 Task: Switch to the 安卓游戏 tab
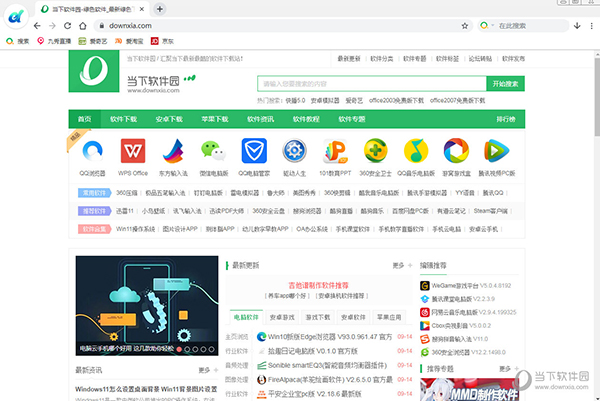click(x=282, y=317)
